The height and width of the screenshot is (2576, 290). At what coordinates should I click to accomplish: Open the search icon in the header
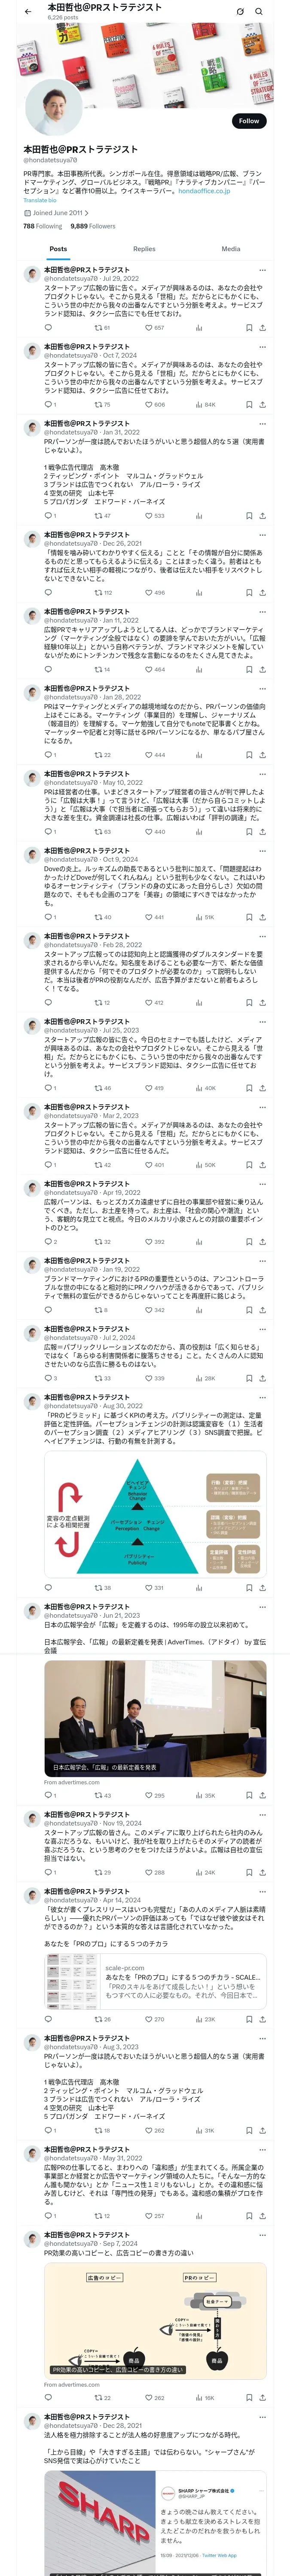[x=259, y=12]
